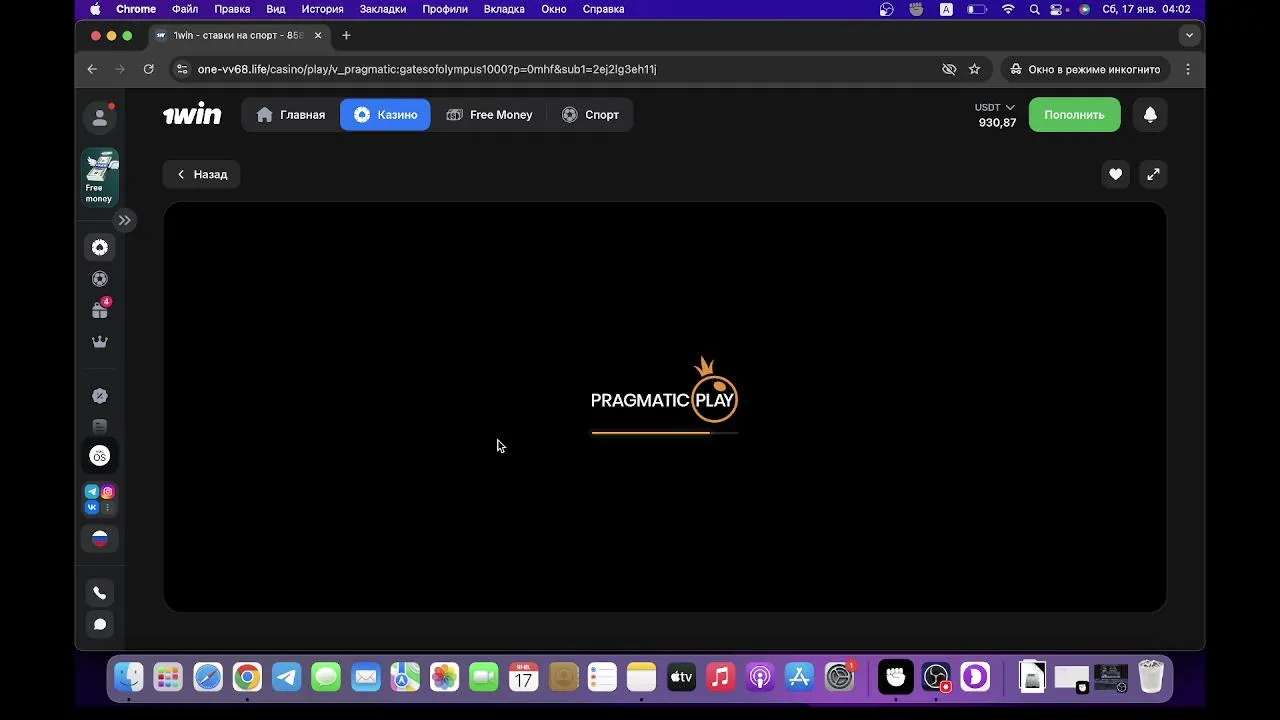Screen dimensions: 1280x720
Task: Change language via Russian flag
Action: (100, 539)
